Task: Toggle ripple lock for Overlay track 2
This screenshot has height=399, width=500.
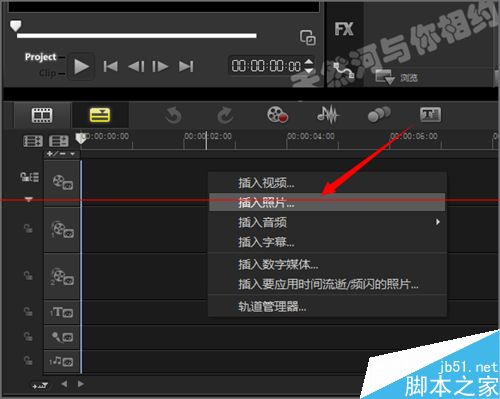Action: [28, 275]
